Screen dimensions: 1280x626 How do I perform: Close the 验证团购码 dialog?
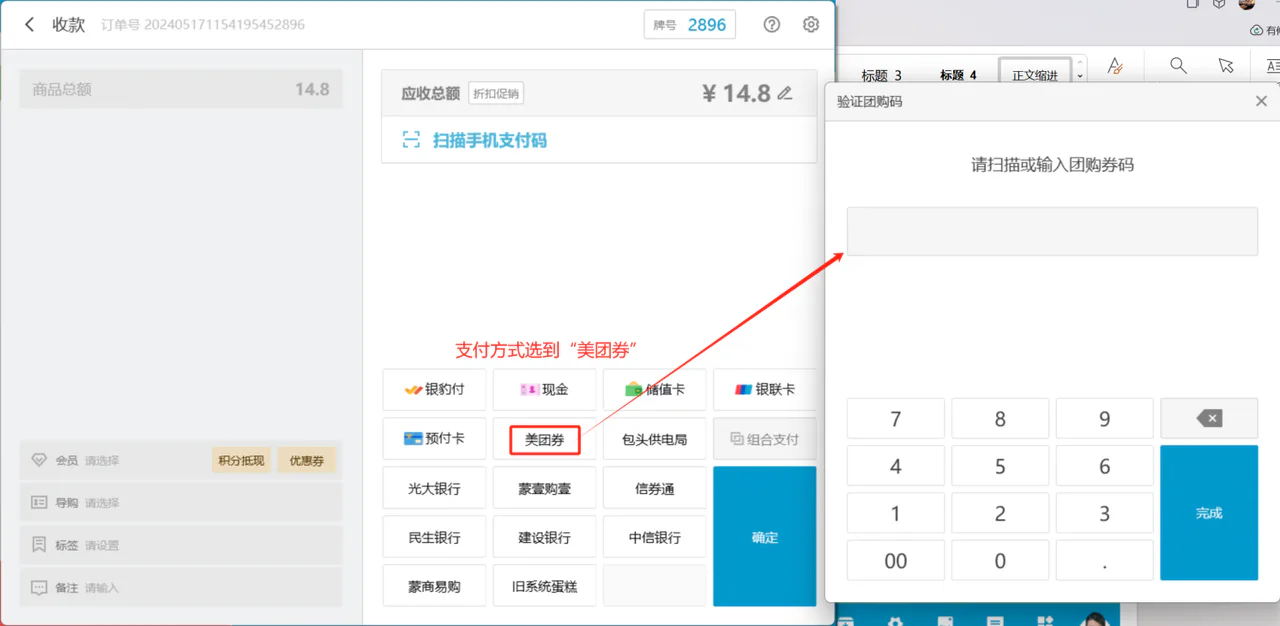pyautogui.click(x=1261, y=101)
